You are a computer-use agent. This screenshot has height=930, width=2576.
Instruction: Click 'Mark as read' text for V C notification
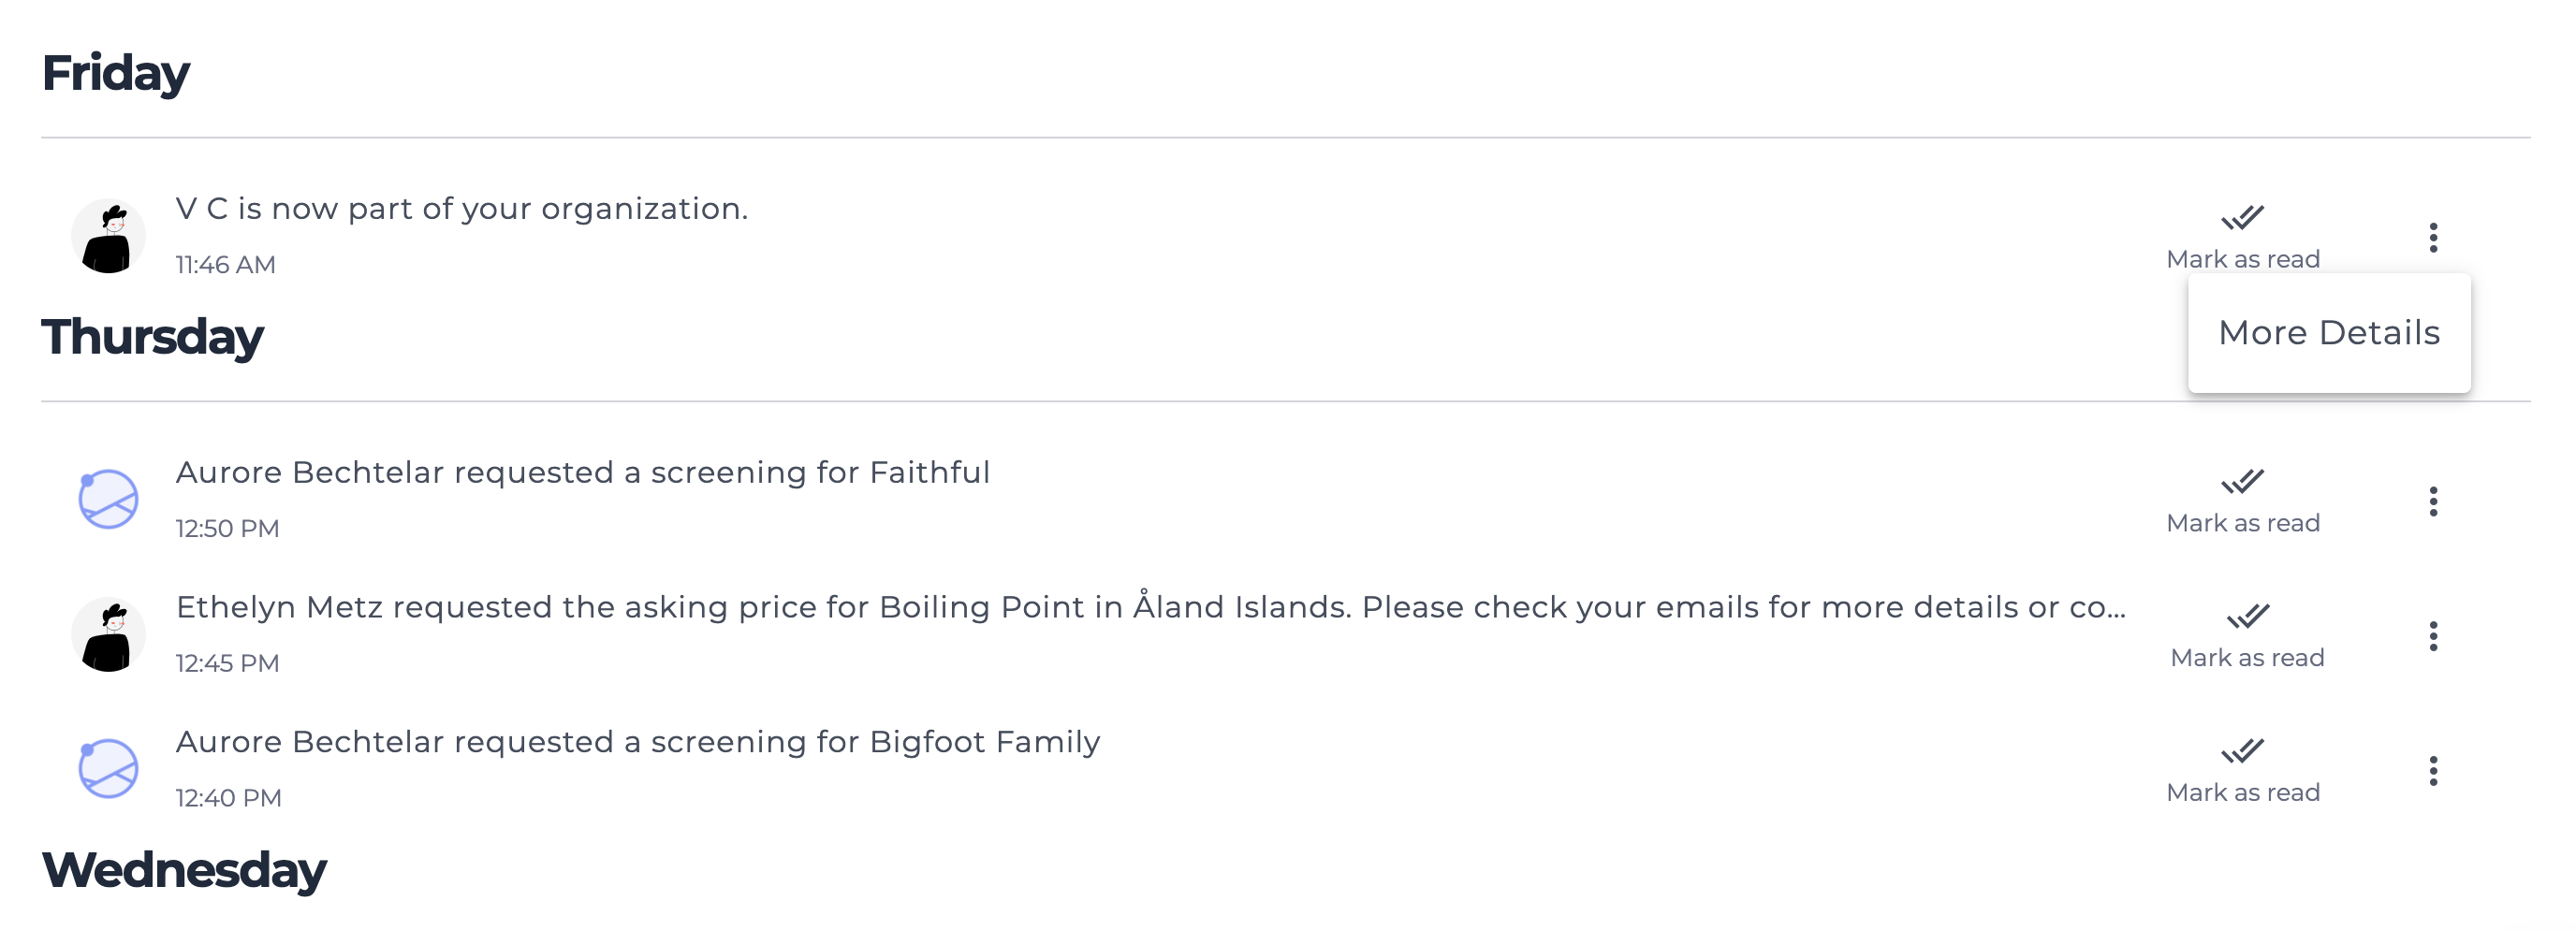pyautogui.click(x=2242, y=259)
